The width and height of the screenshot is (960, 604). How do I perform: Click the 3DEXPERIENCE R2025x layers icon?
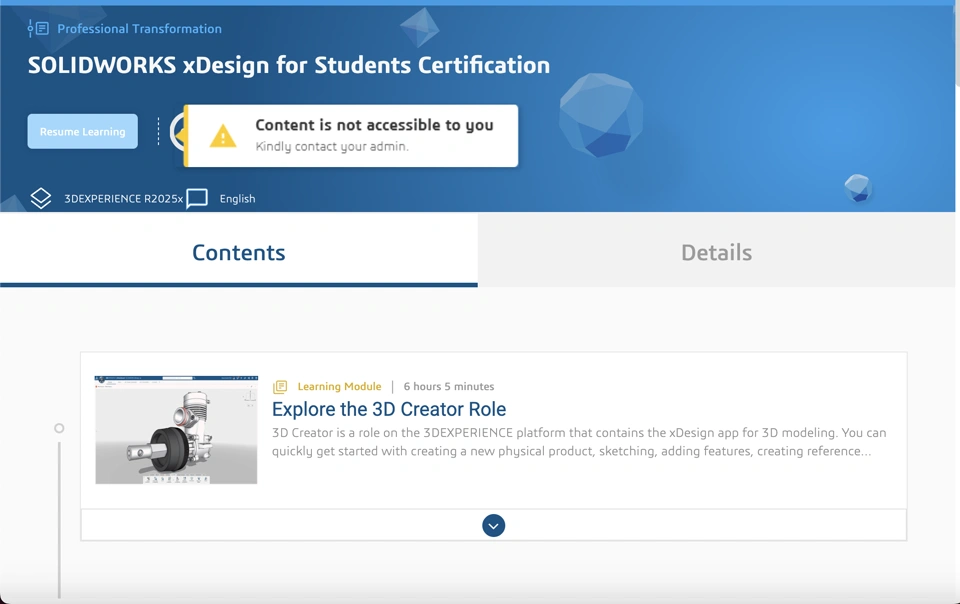point(40,198)
